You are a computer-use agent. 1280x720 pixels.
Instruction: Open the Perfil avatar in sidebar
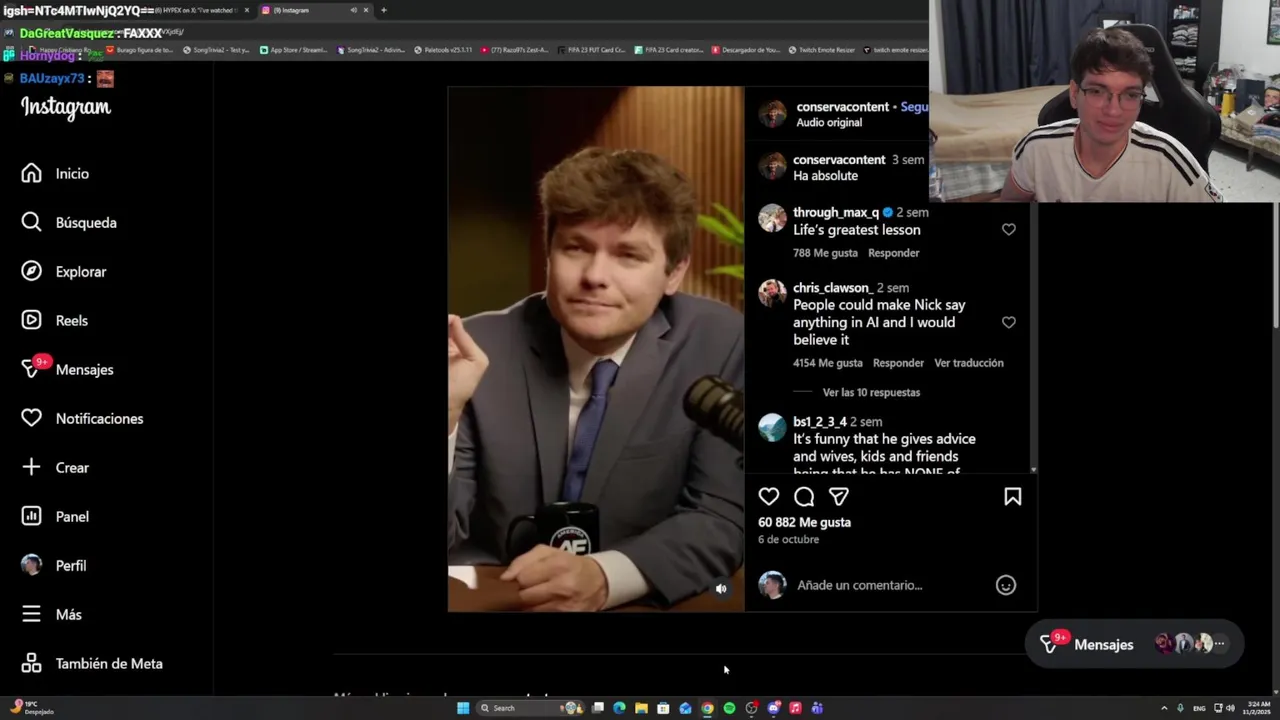32,566
